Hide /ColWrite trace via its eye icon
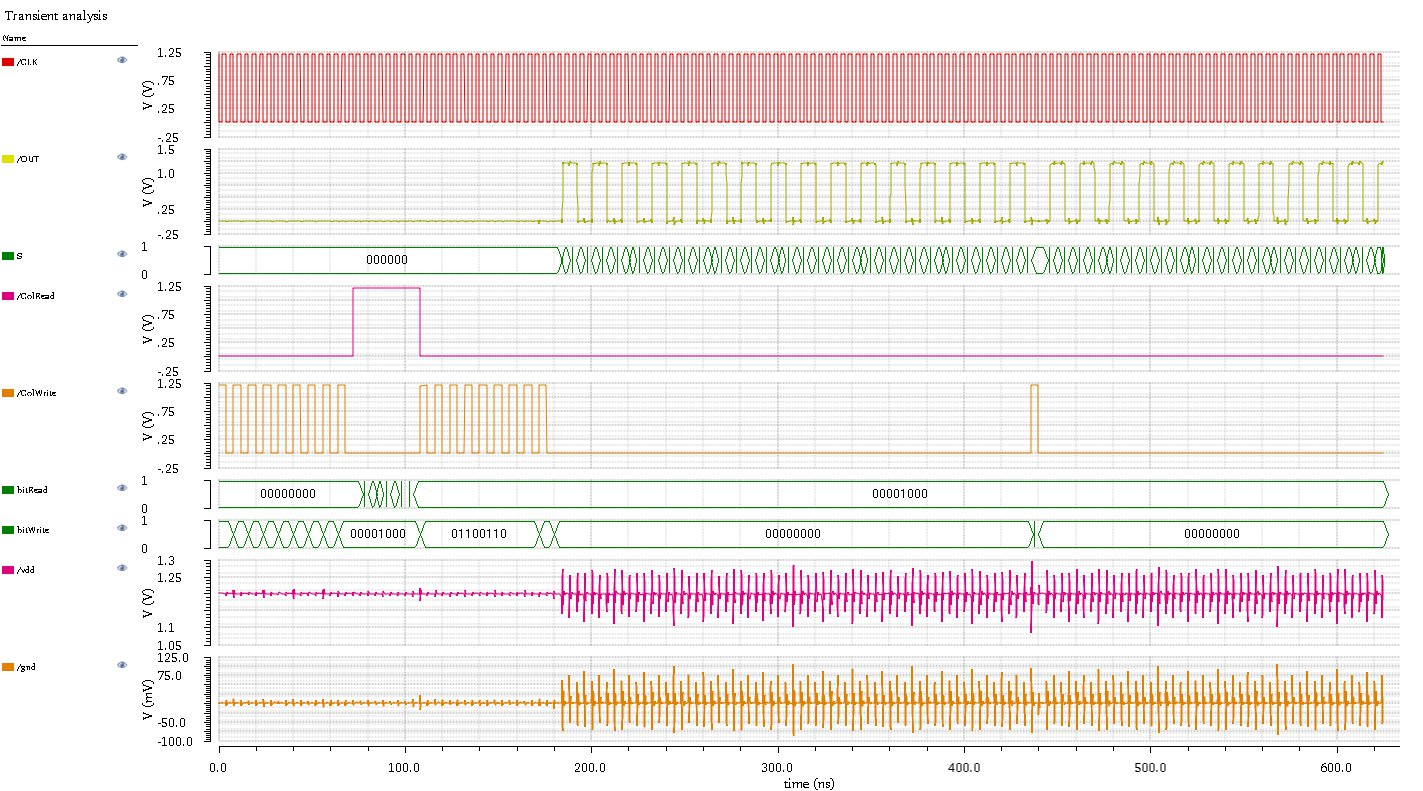1423x791 pixels. (122, 392)
